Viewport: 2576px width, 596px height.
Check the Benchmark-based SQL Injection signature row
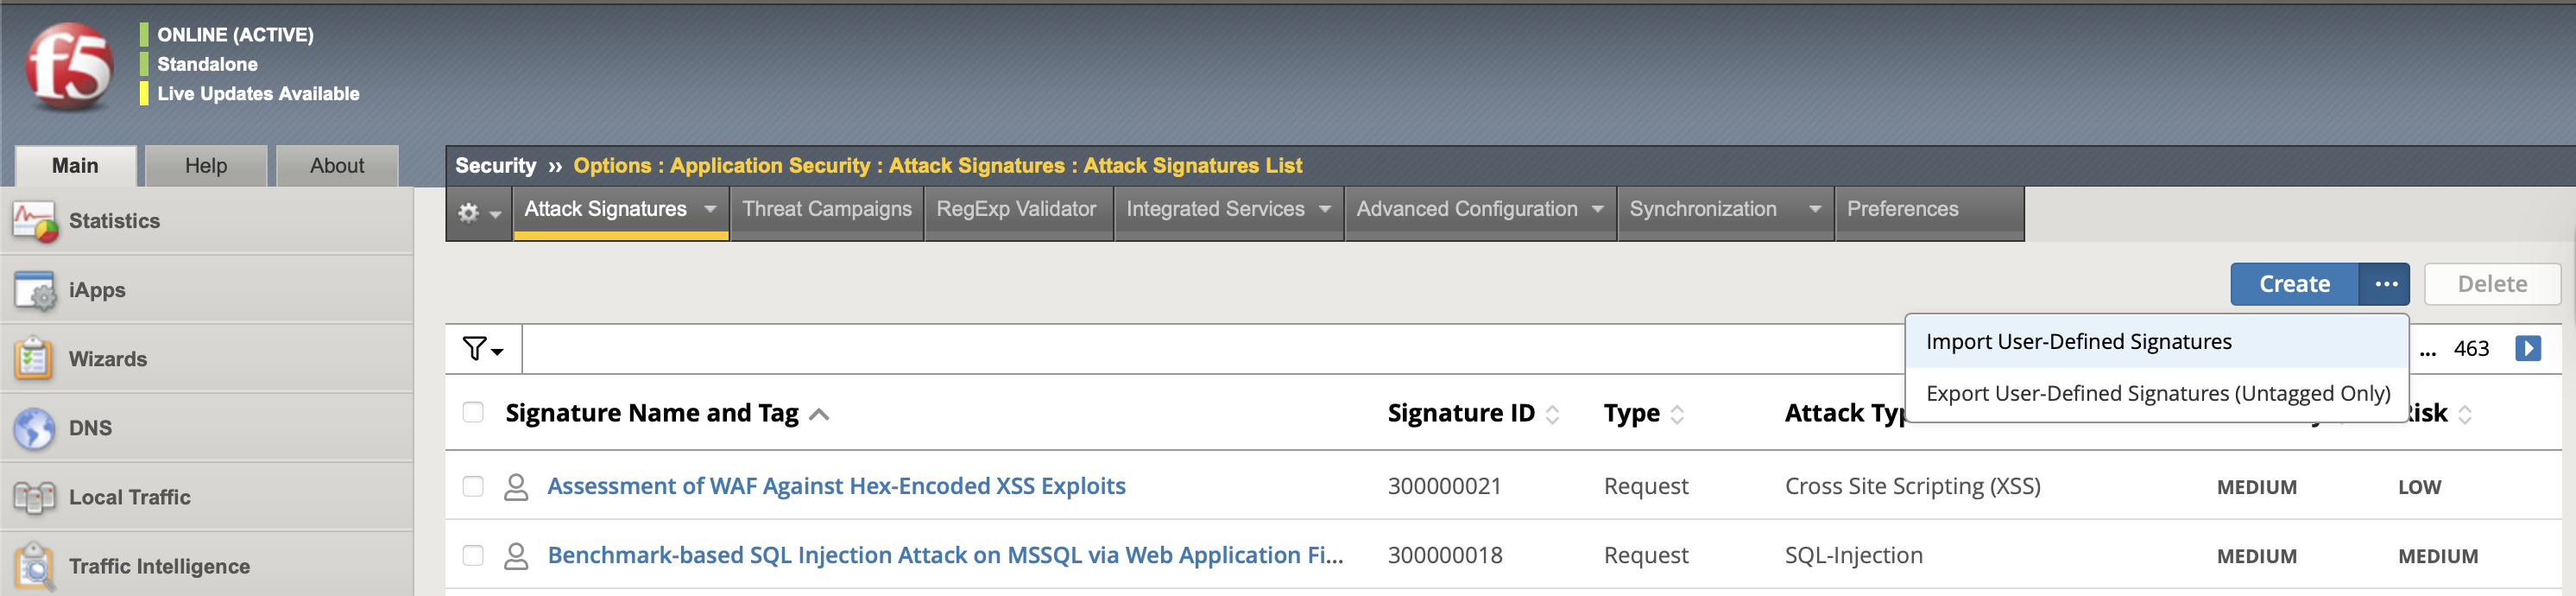473,555
